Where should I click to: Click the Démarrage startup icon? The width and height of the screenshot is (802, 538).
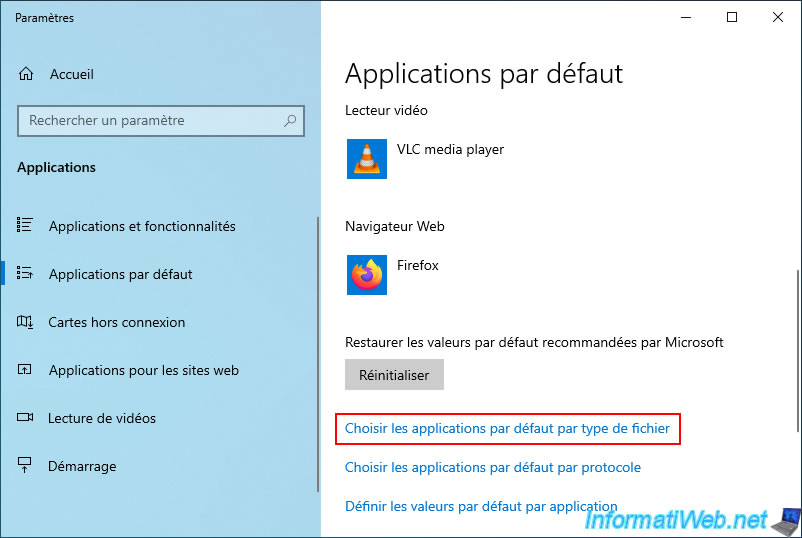[26, 466]
